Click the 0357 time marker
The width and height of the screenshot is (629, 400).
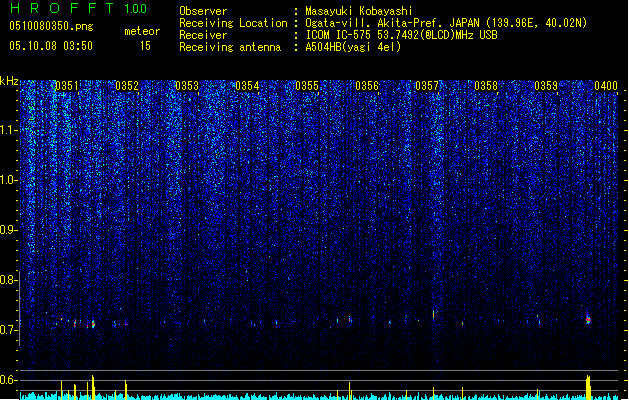pos(427,86)
